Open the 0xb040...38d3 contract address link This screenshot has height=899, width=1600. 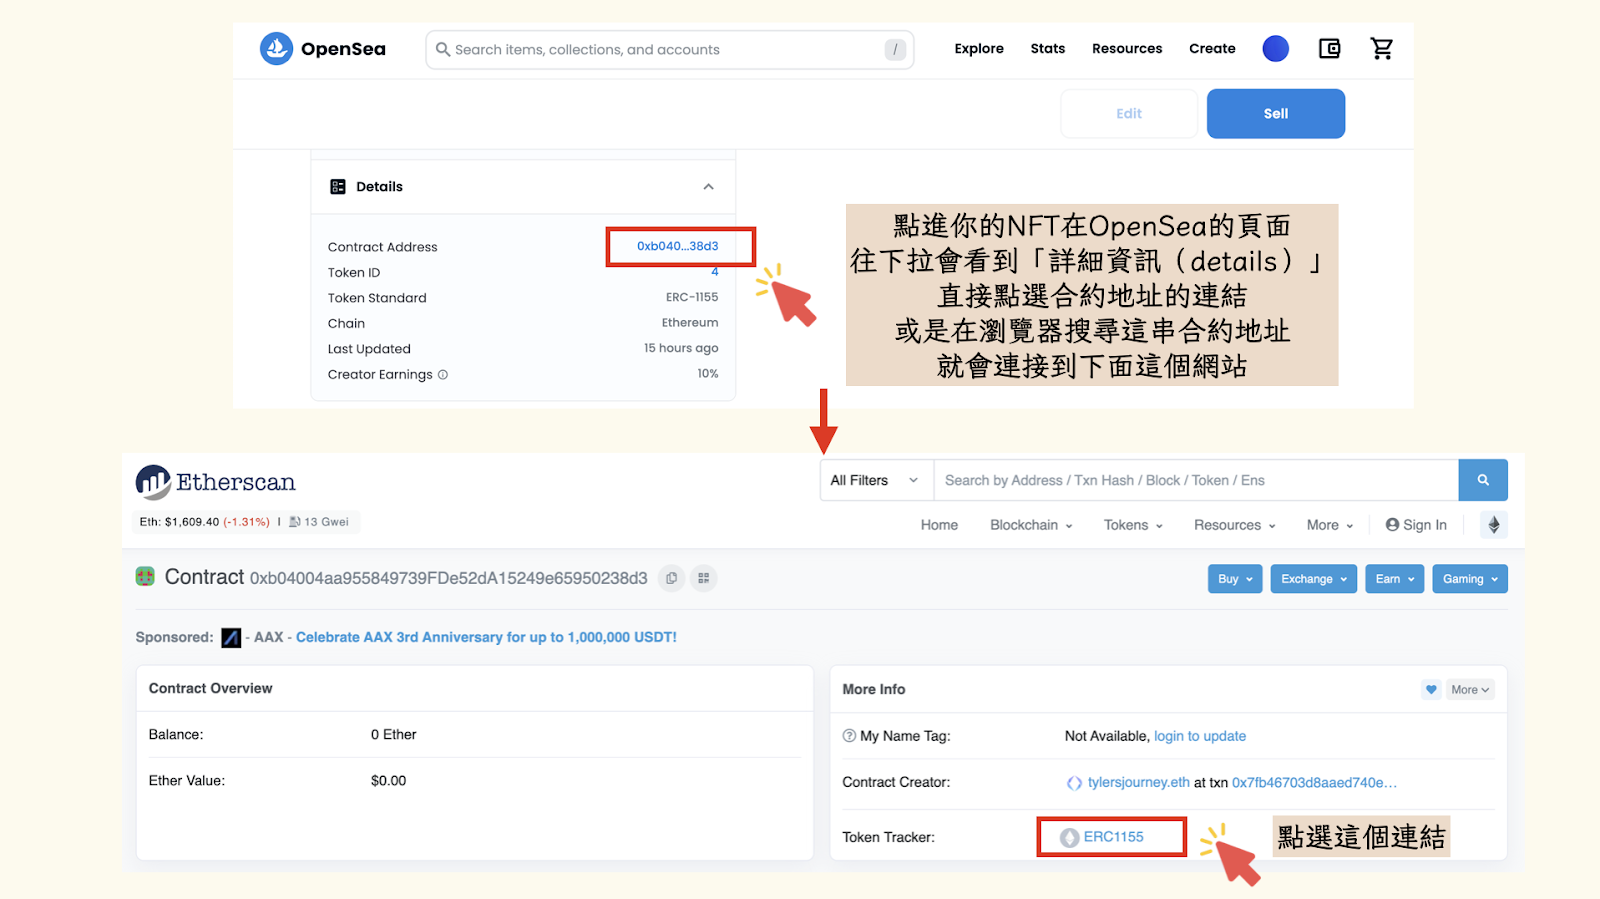pos(677,246)
